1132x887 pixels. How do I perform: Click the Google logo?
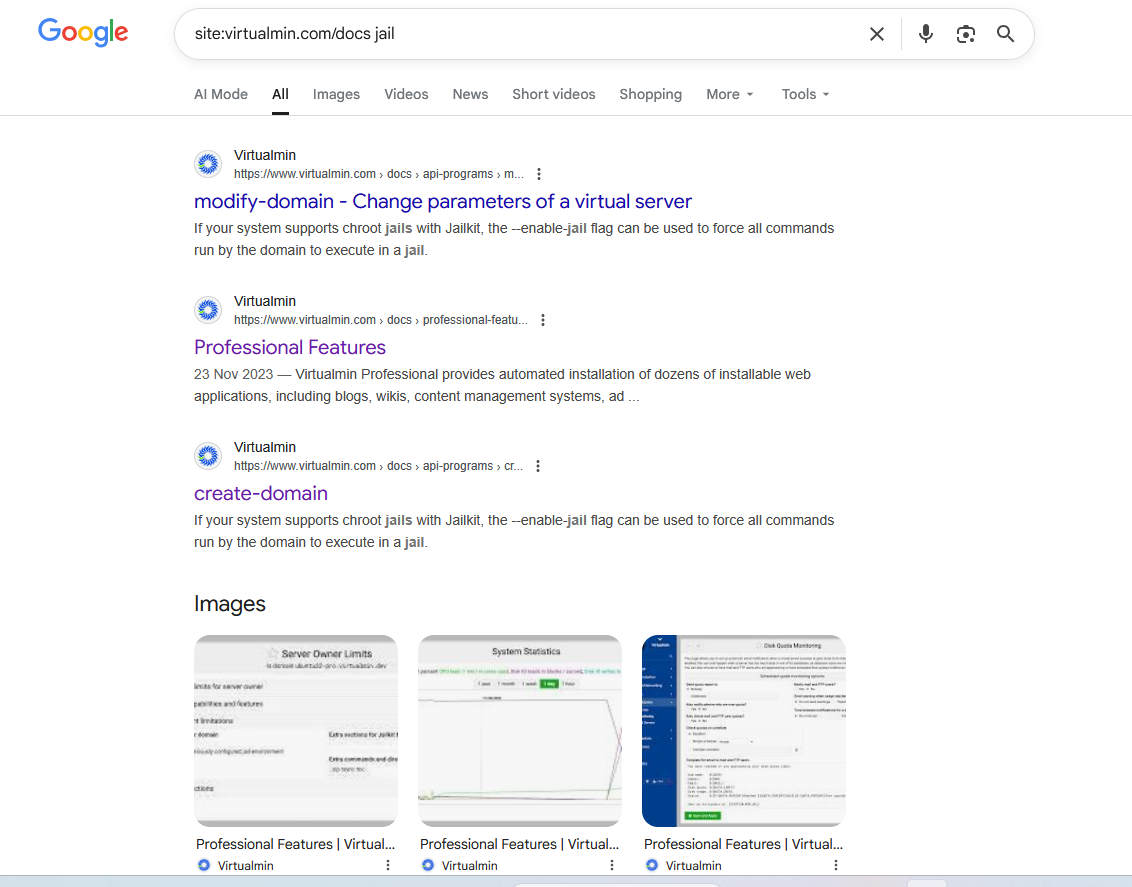click(83, 32)
